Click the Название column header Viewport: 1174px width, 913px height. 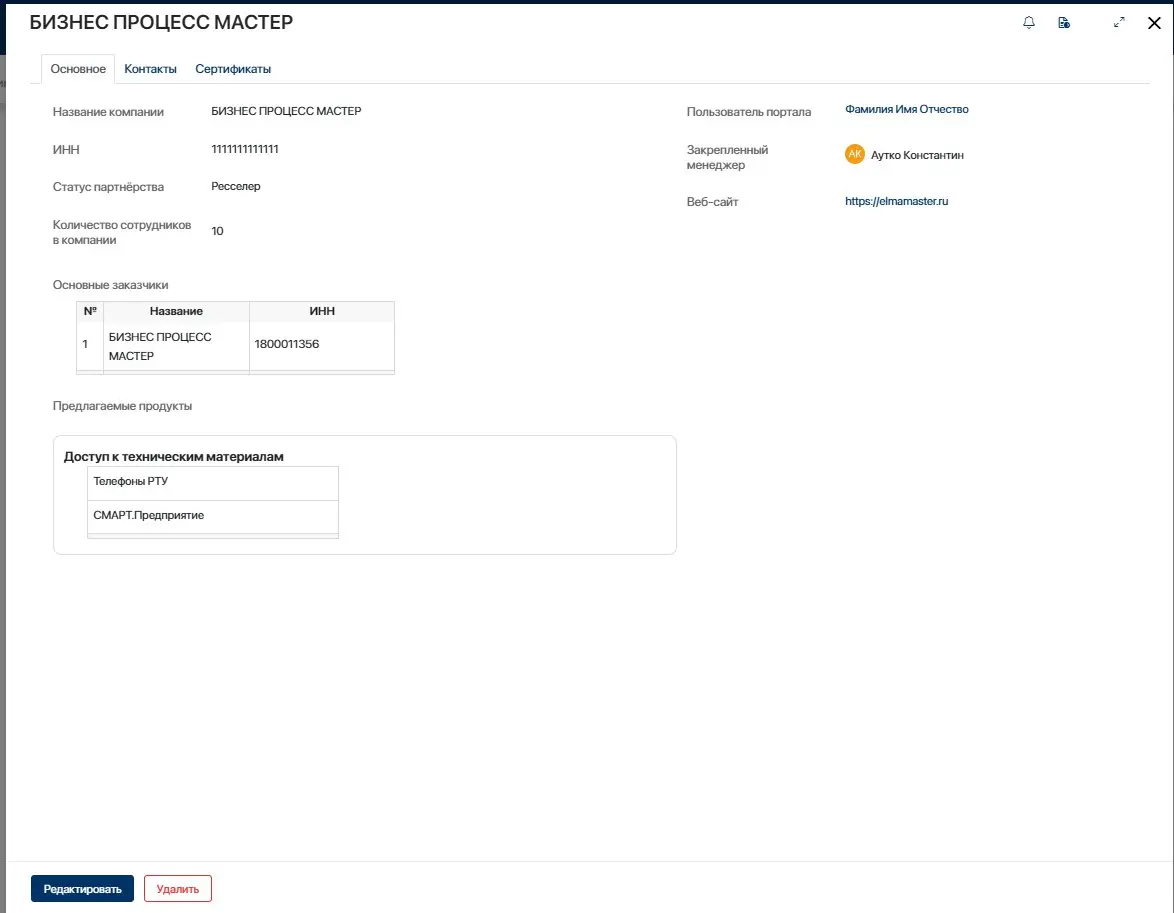coord(176,311)
